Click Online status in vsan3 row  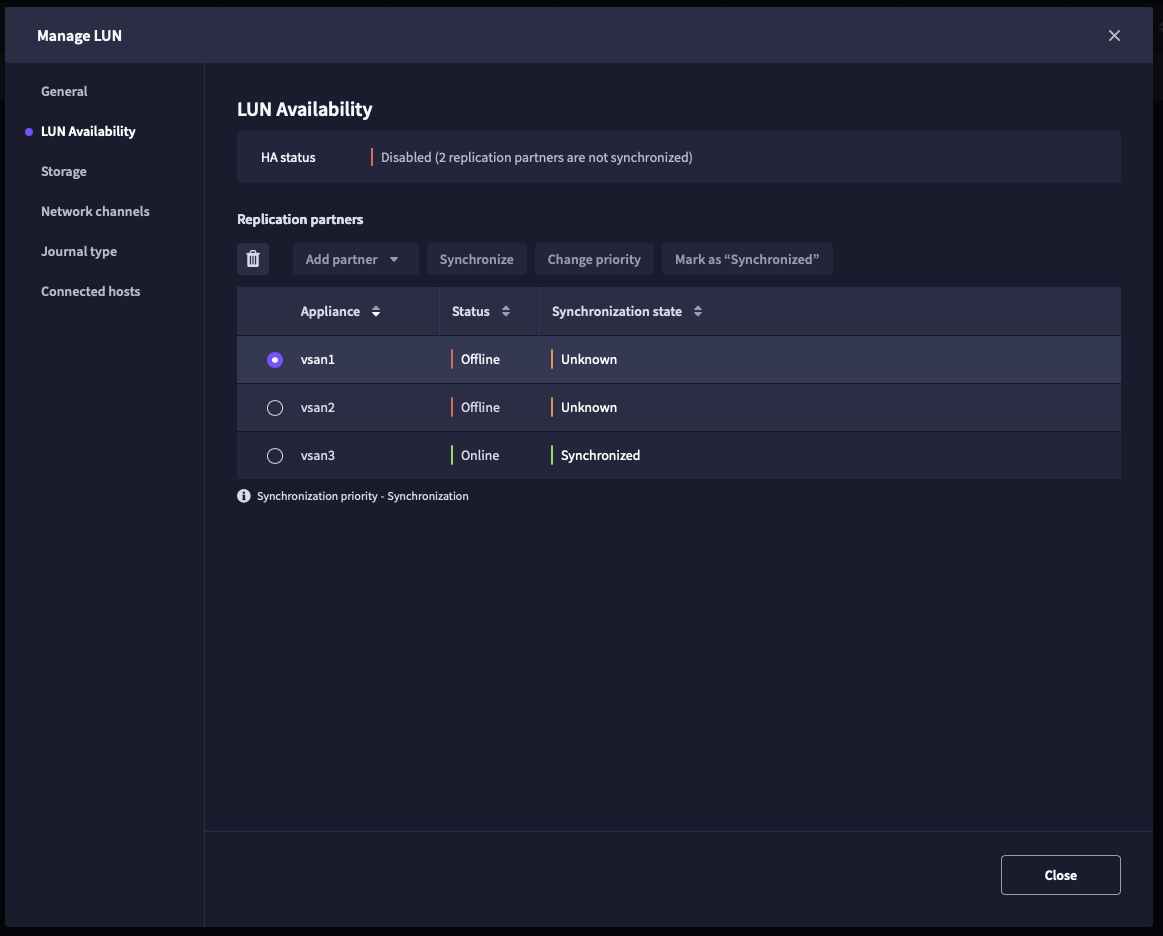pyautogui.click(x=480, y=455)
